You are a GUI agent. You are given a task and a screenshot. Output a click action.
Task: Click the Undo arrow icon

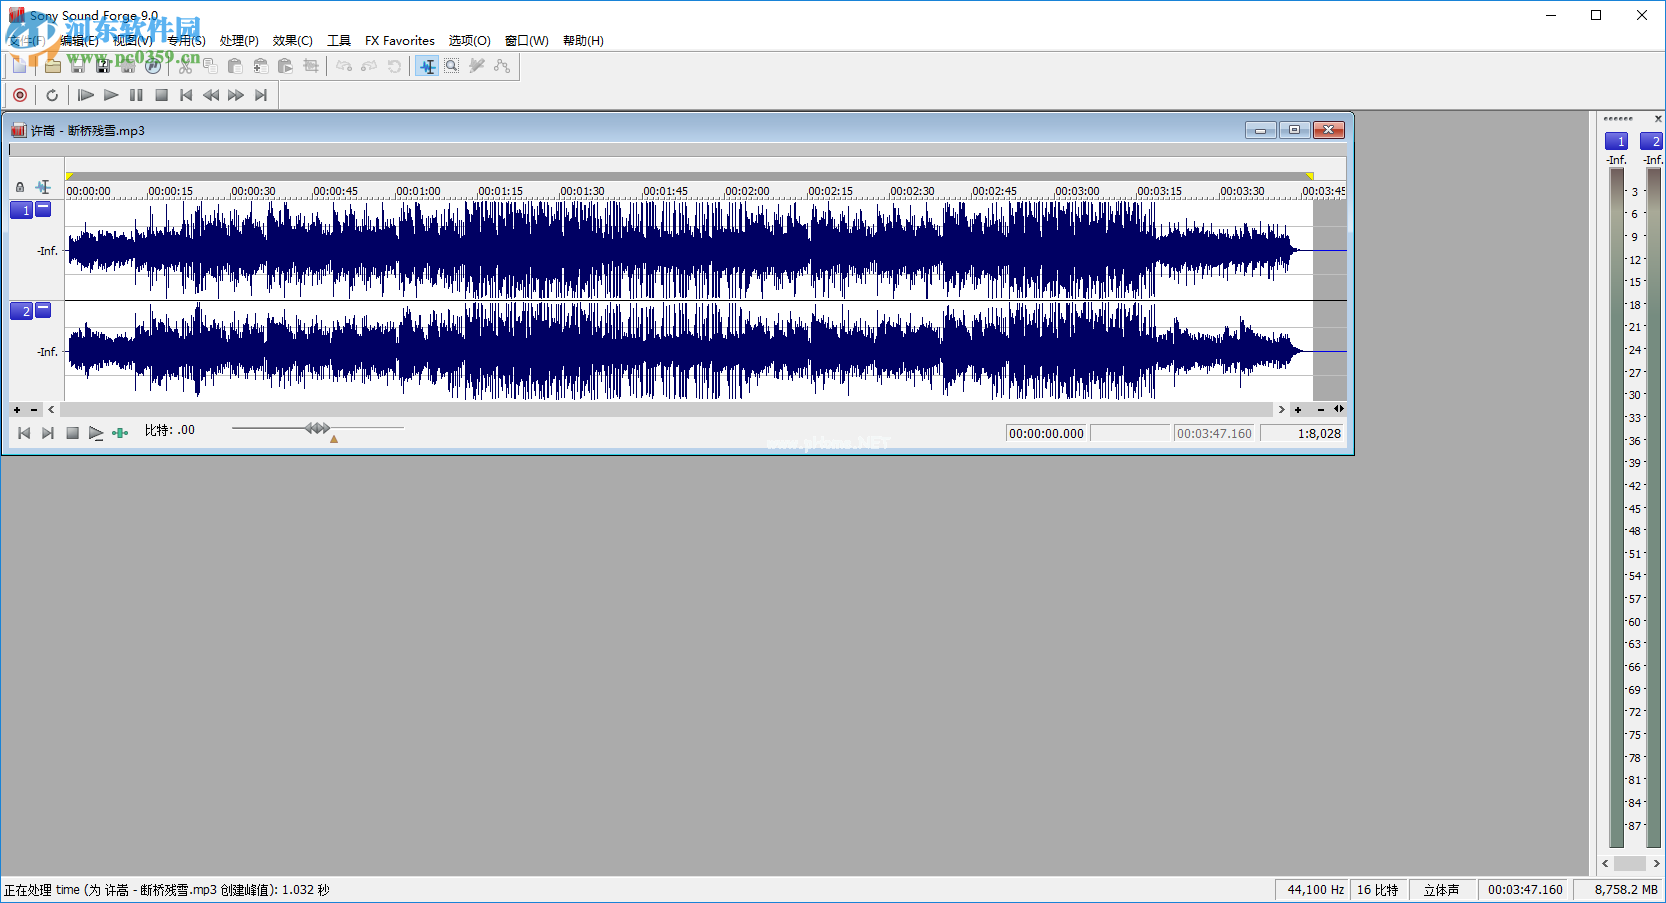[x=344, y=66]
